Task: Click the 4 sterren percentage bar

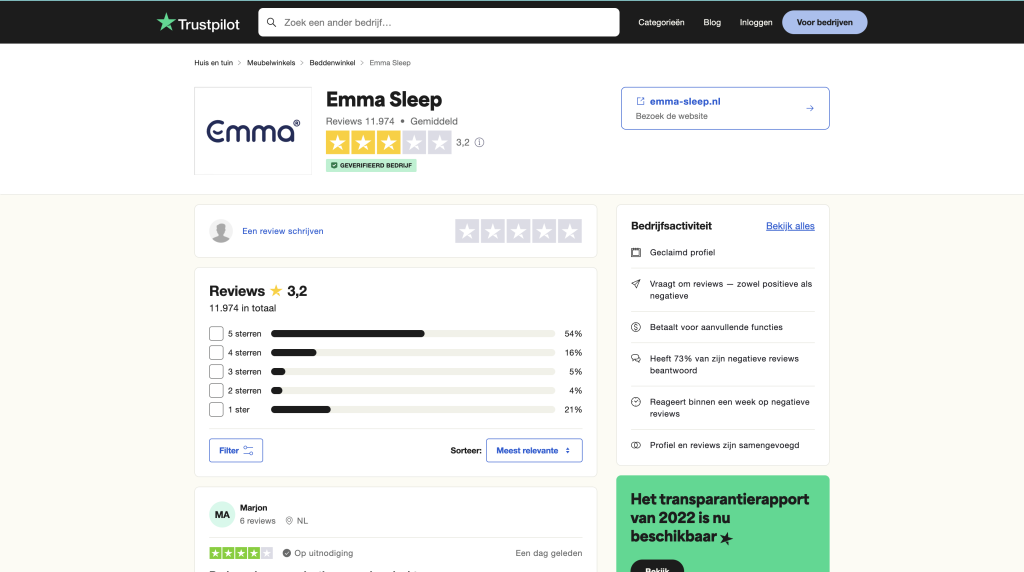Action: point(413,353)
